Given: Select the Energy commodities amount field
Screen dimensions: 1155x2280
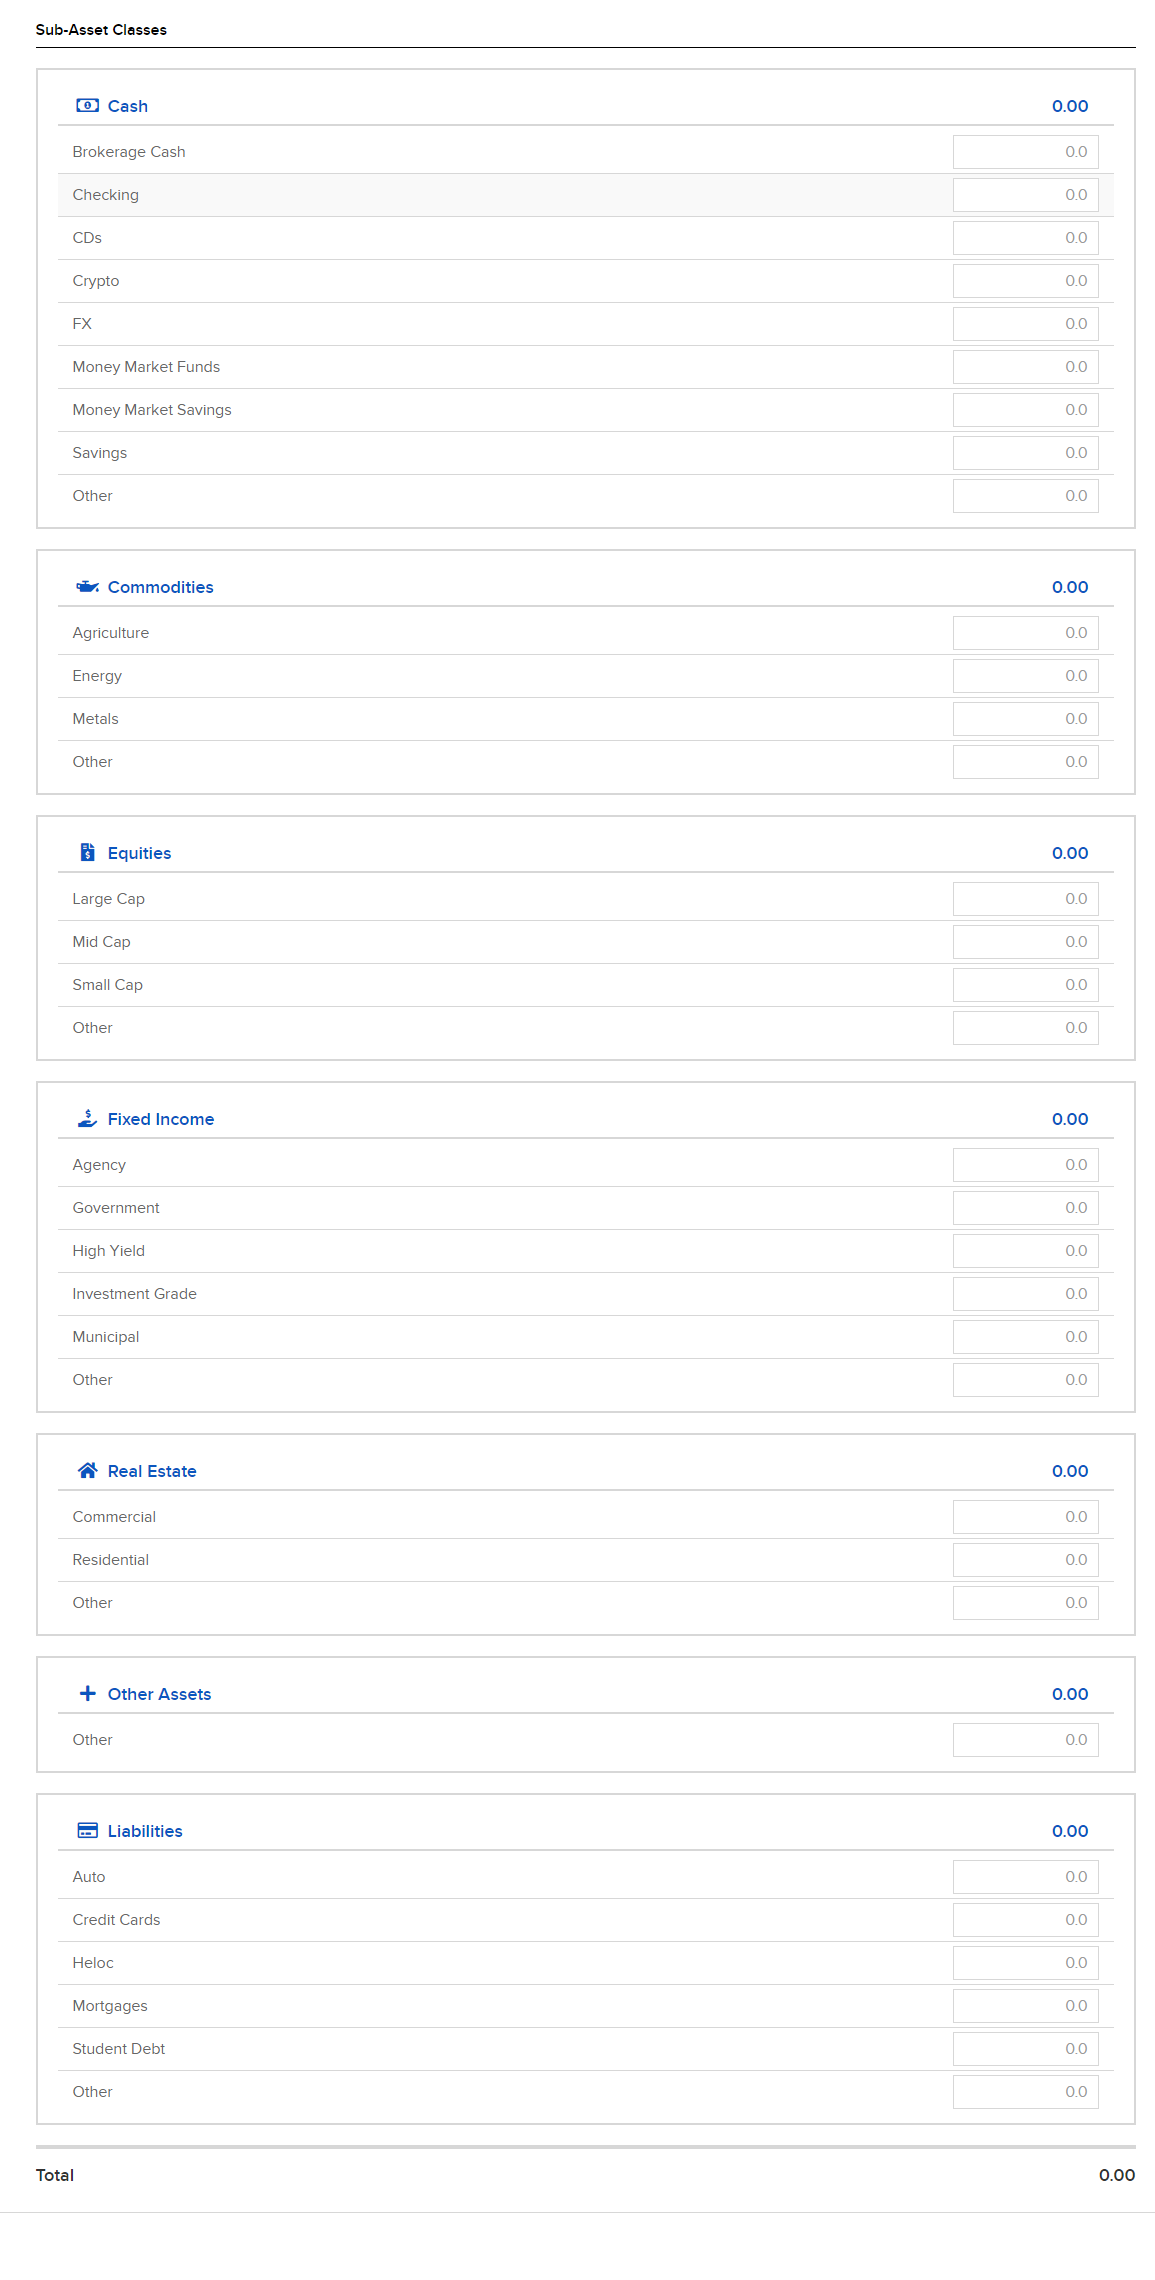Looking at the screenshot, I should [1025, 676].
